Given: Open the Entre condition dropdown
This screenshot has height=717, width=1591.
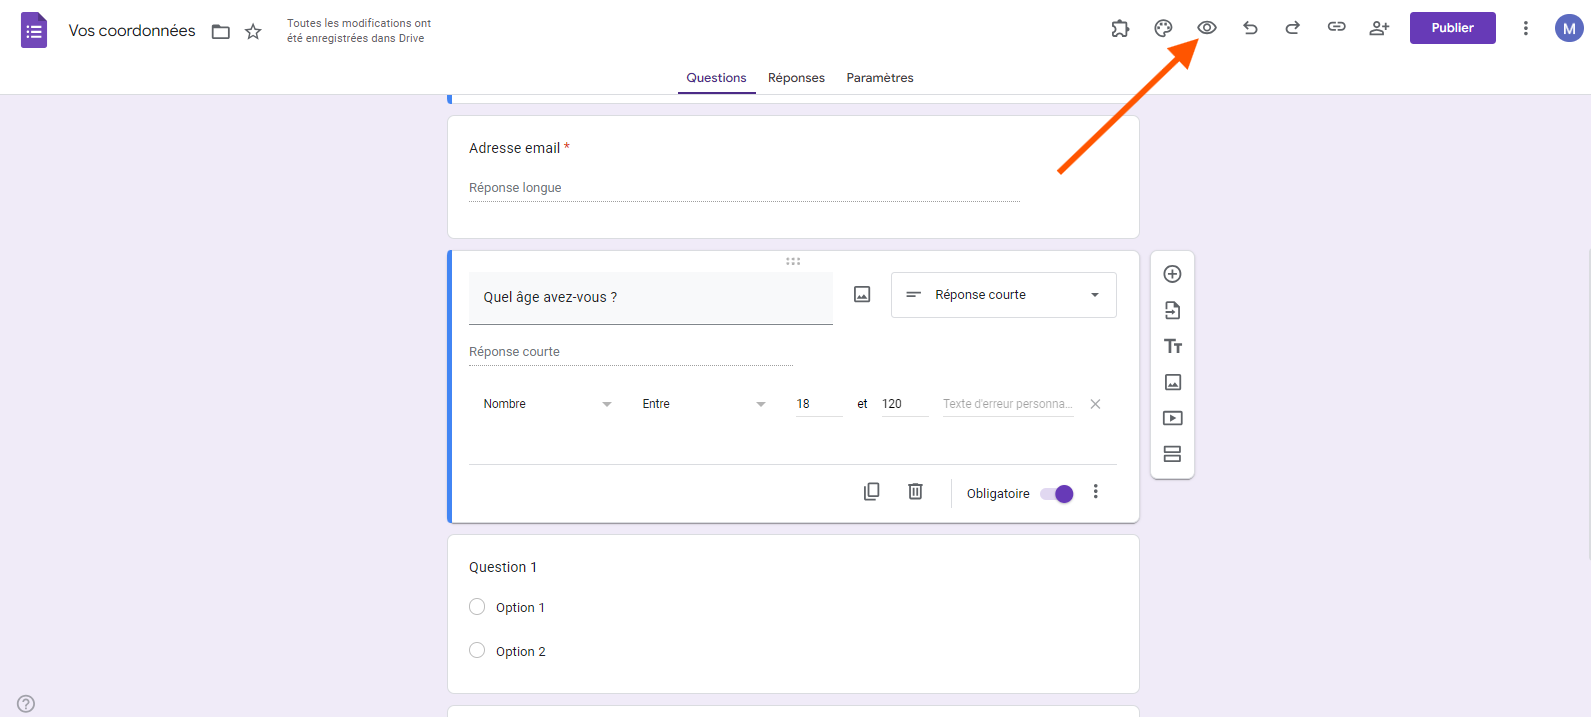Looking at the screenshot, I should click(x=704, y=404).
